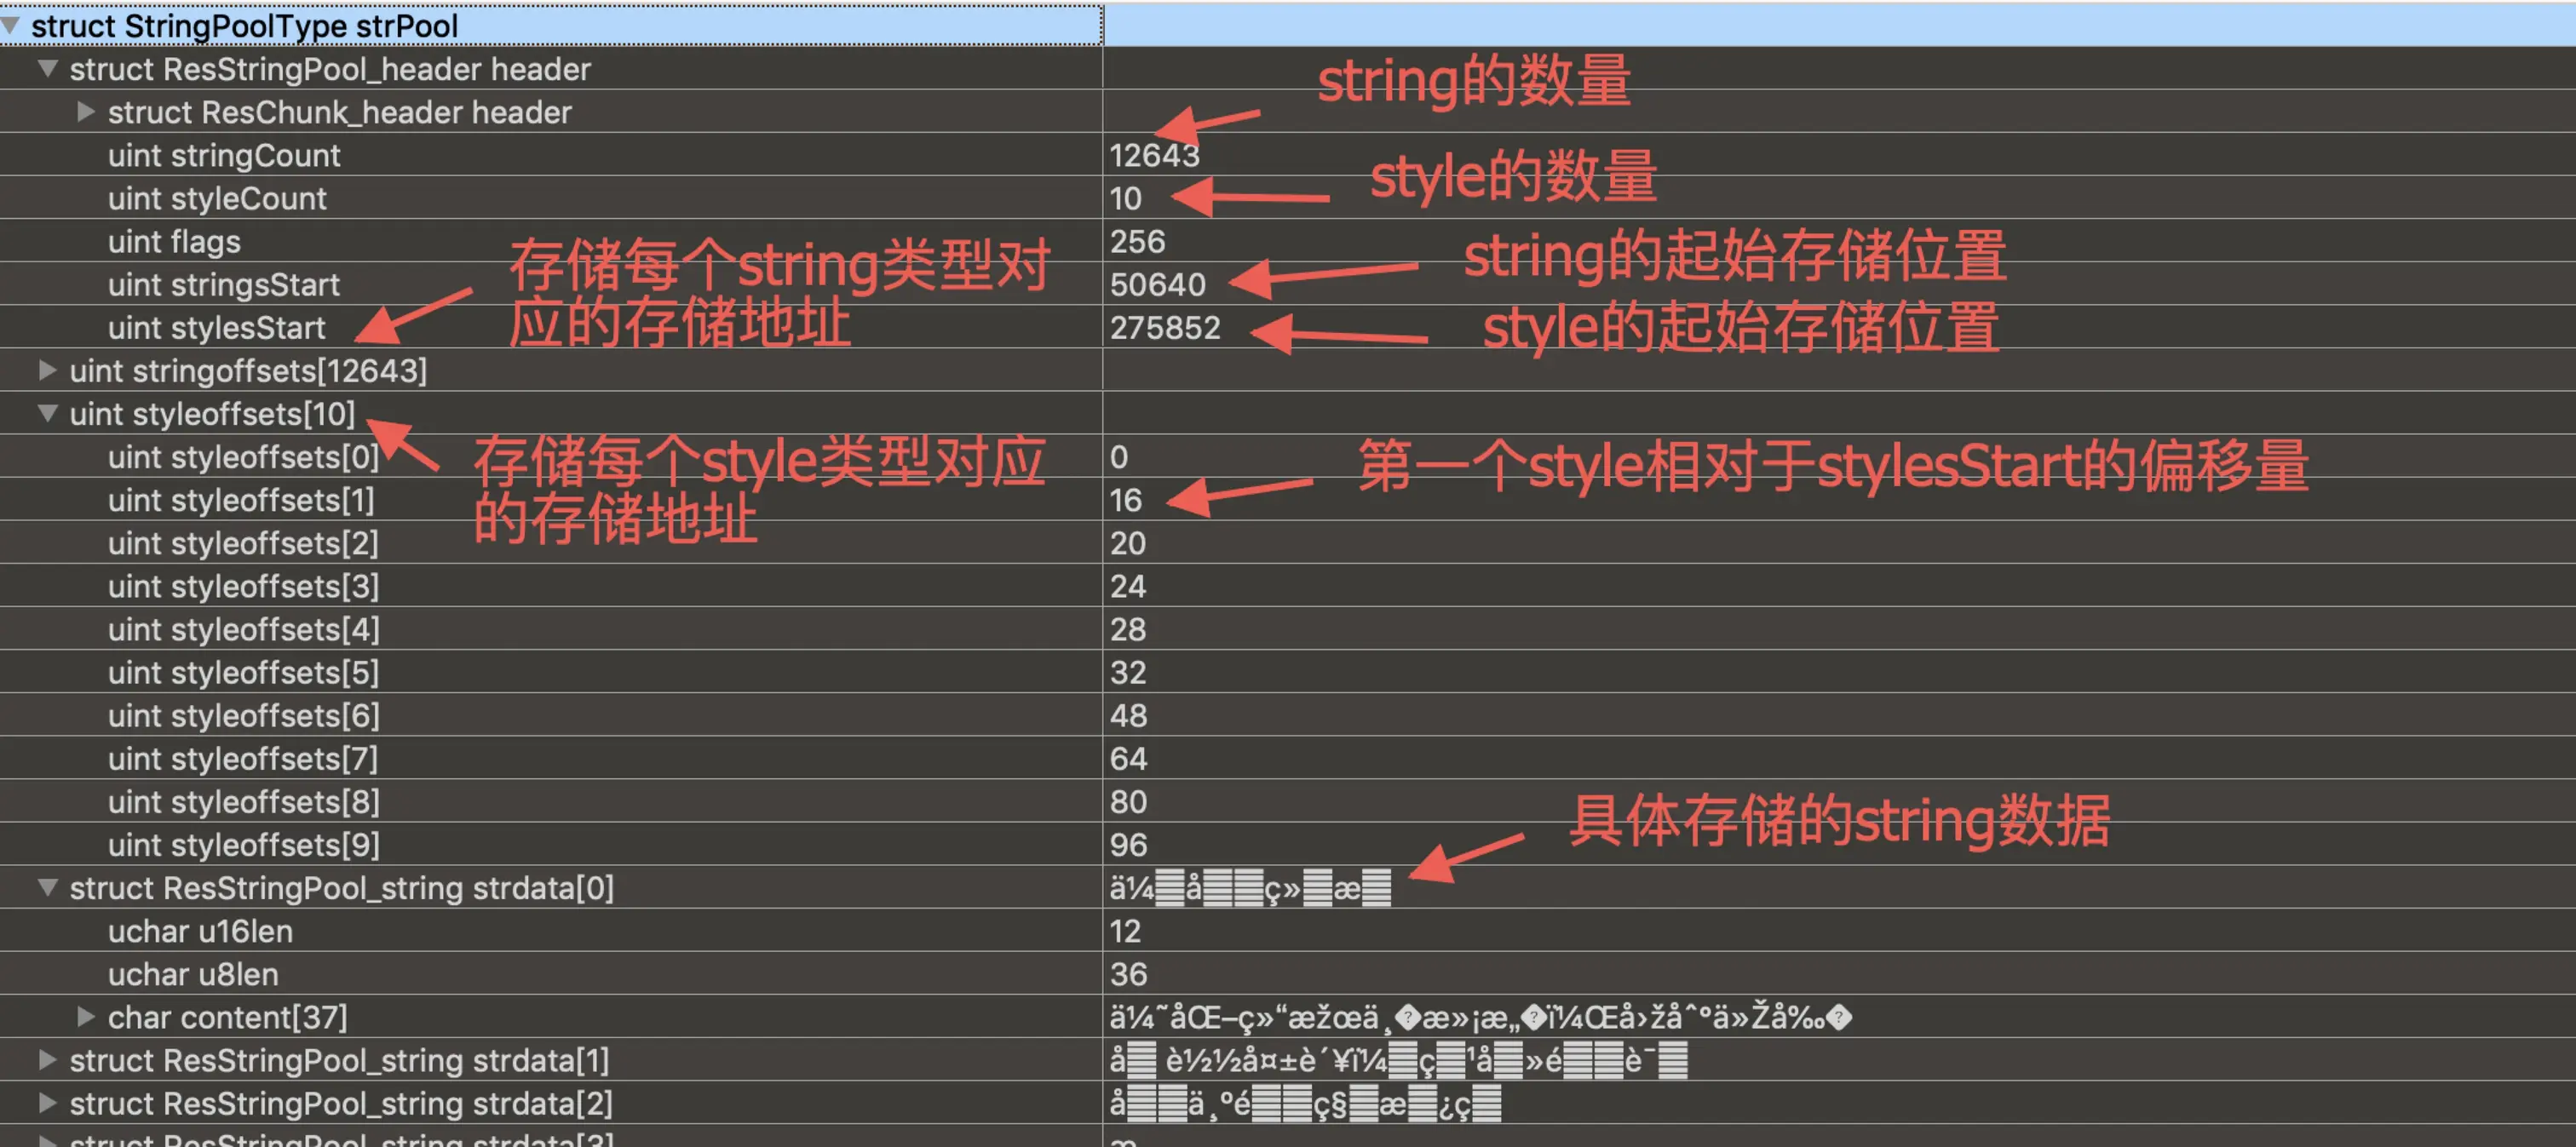This screenshot has height=1147, width=2576.
Task: Select the uint styleCount row
Action: pyautogui.click(x=217, y=198)
